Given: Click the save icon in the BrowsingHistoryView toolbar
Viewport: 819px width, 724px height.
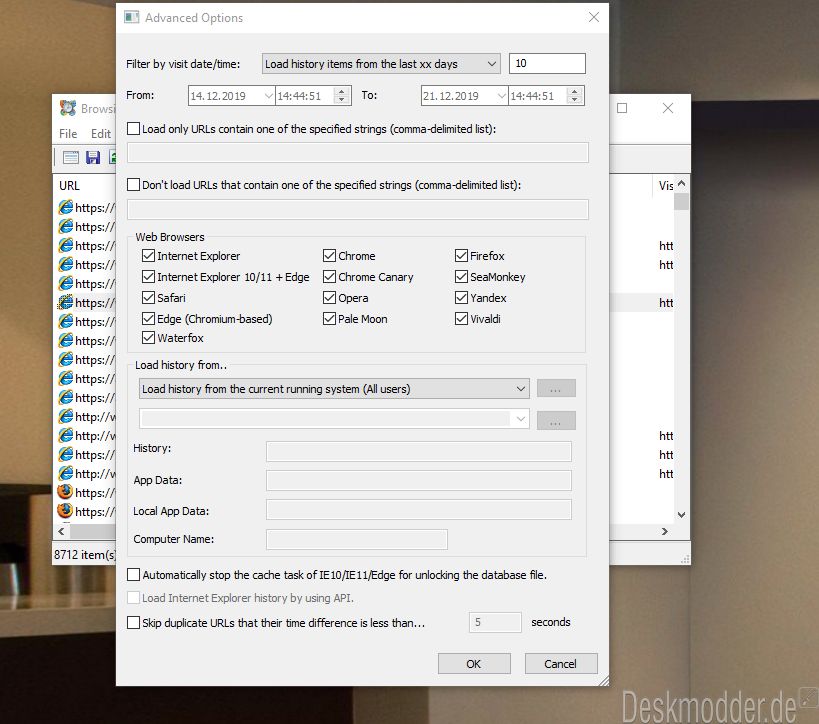Looking at the screenshot, I should [x=93, y=157].
